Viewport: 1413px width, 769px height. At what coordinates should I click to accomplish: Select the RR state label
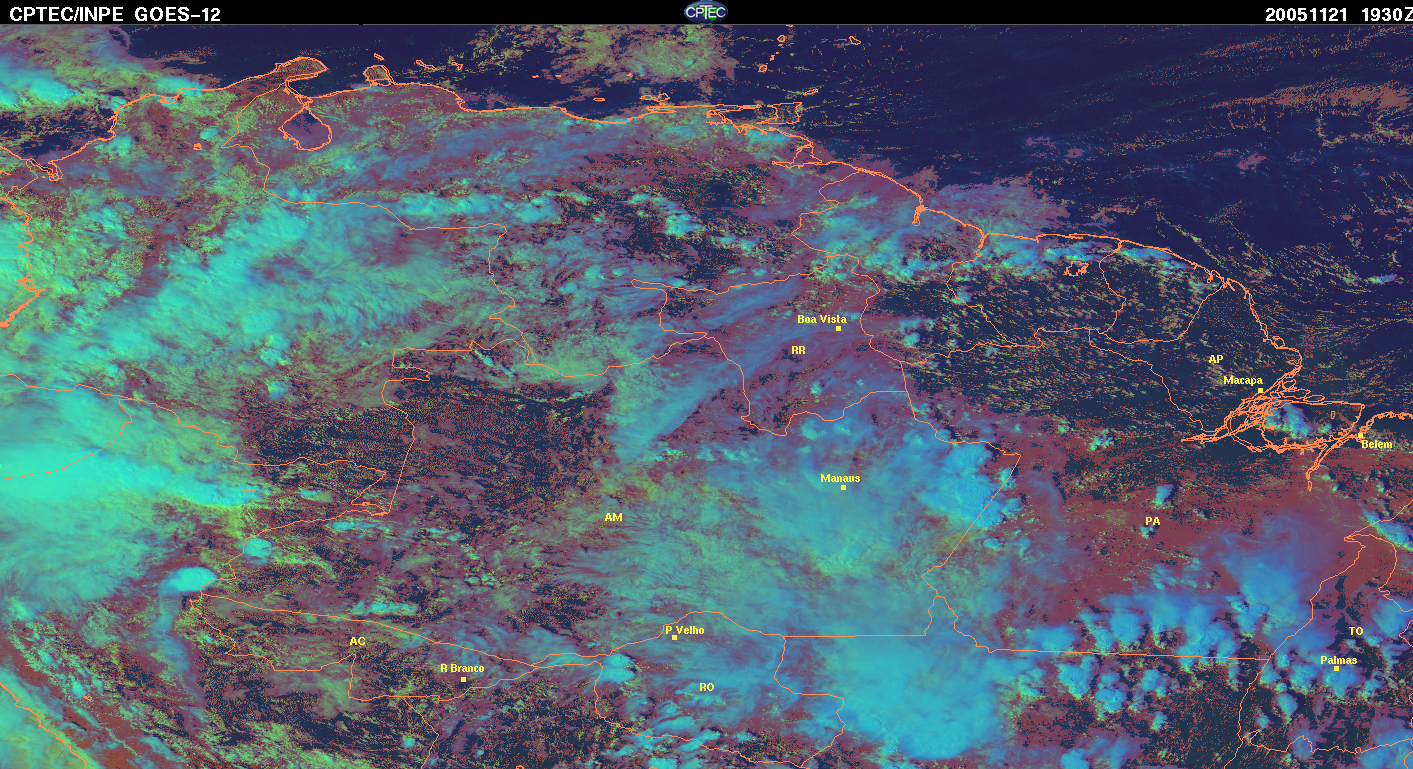point(798,350)
